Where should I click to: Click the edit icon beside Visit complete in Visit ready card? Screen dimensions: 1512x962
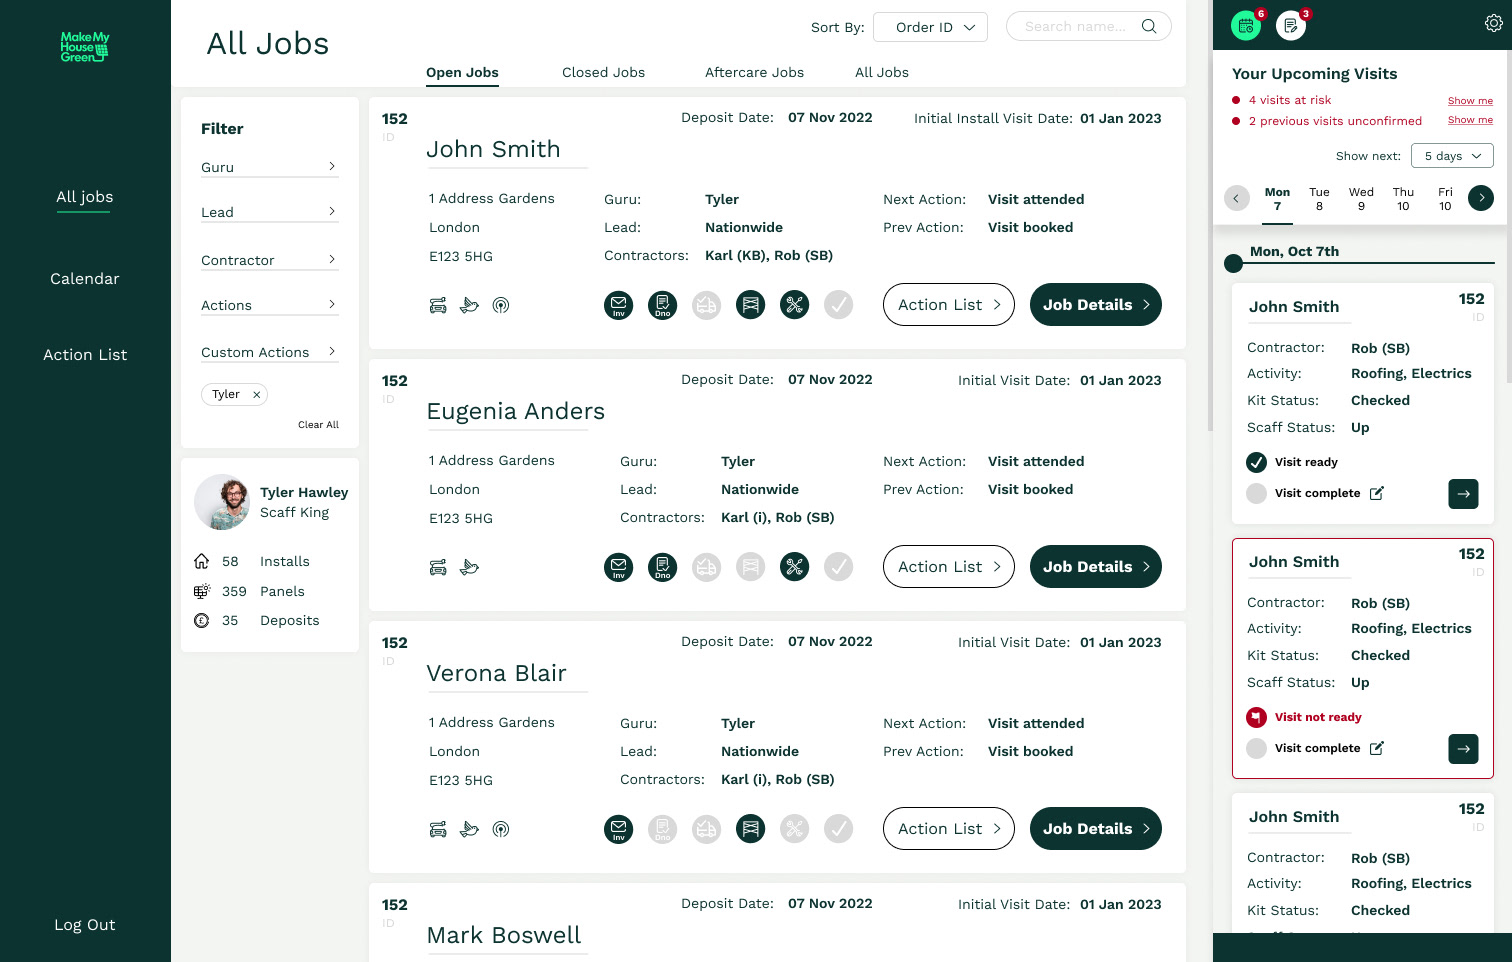(x=1377, y=493)
